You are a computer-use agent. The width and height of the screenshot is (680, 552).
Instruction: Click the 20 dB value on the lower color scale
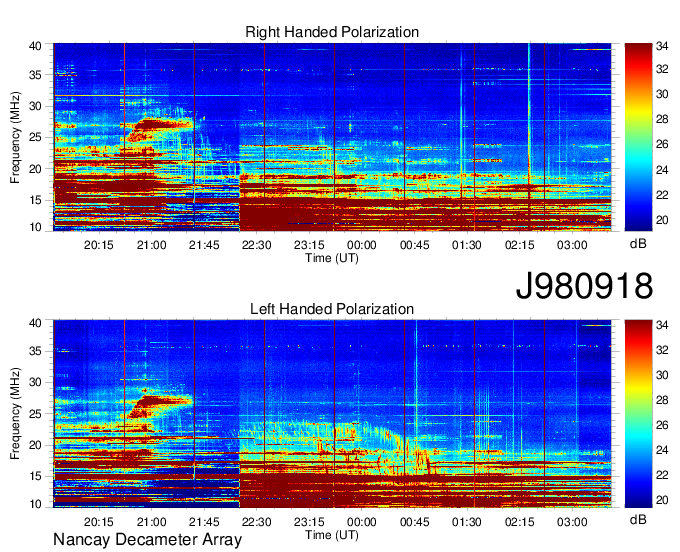coord(662,500)
